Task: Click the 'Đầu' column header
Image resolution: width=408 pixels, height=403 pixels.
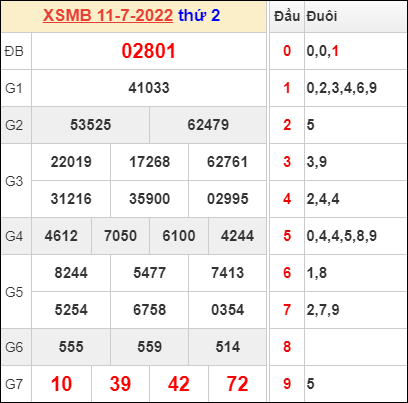Action: [287, 16]
